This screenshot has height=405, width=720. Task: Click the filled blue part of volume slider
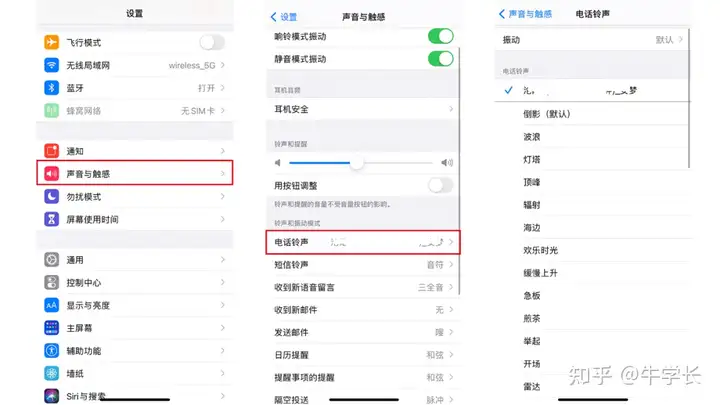click(320, 163)
